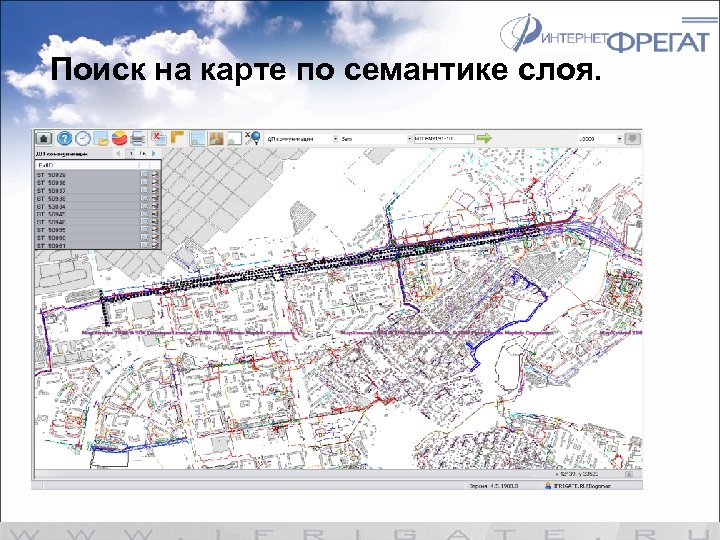Click the user name entry in bottom bar
720x540 pixels.
(578, 485)
